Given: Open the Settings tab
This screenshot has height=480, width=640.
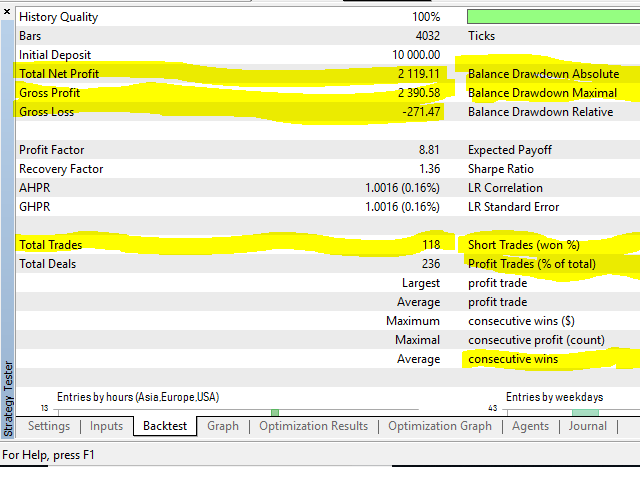Looking at the screenshot, I should point(49,426).
